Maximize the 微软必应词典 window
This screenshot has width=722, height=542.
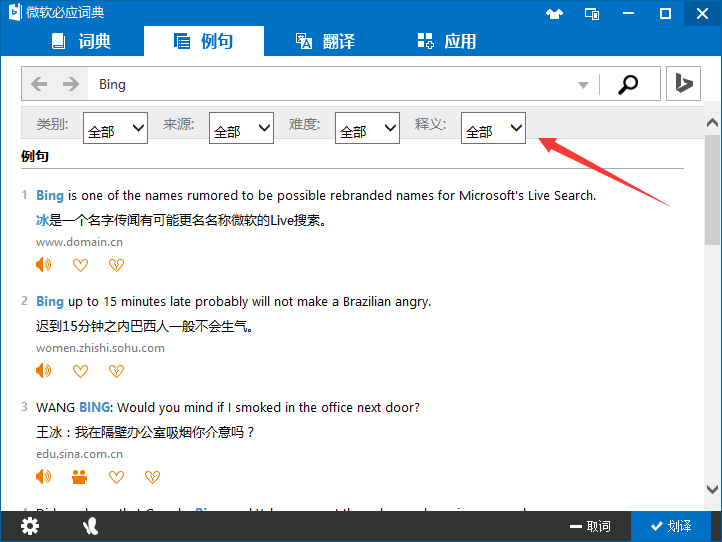click(x=665, y=13)
